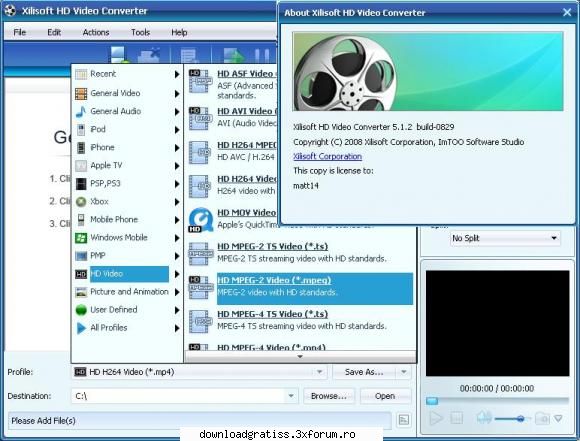This screenshot has width=580, height=441.
Task: Click the log icon beside the status bar
Action: tap(404, 420)
